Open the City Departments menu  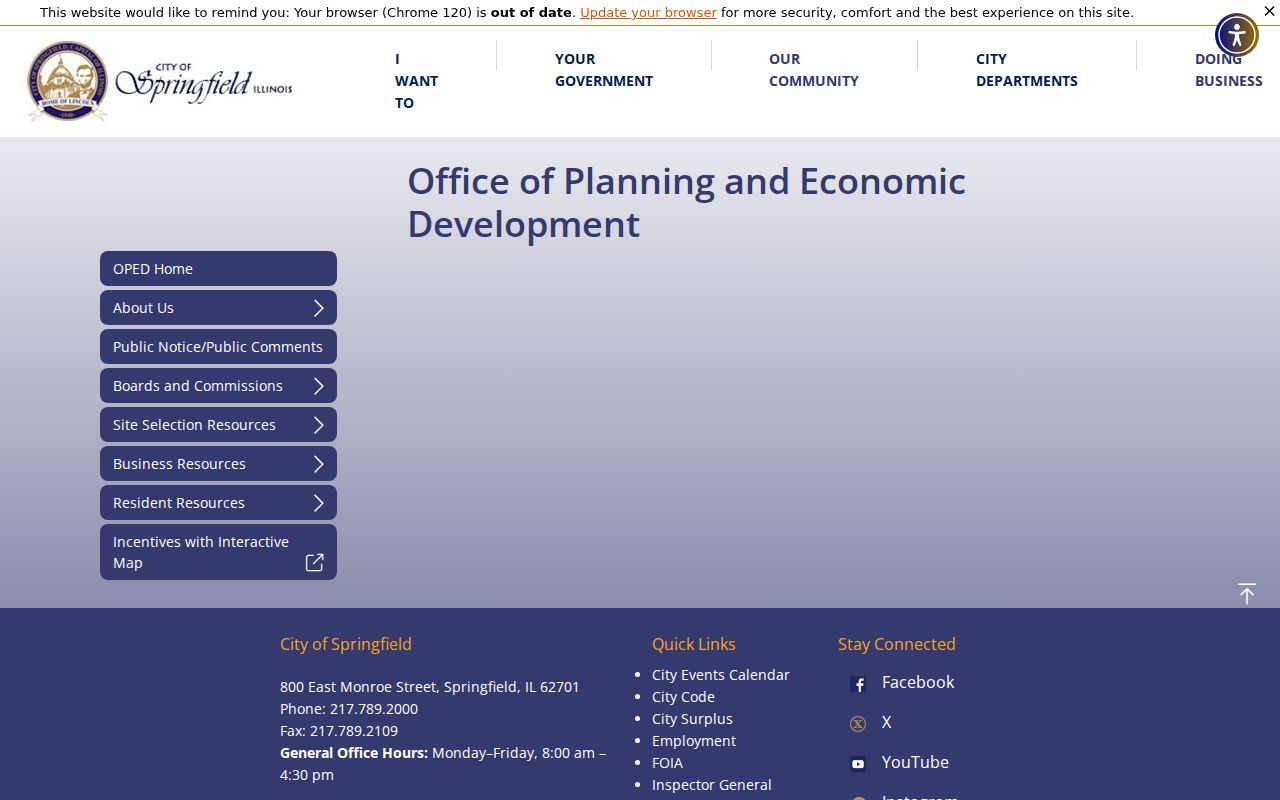point(1027,70)
